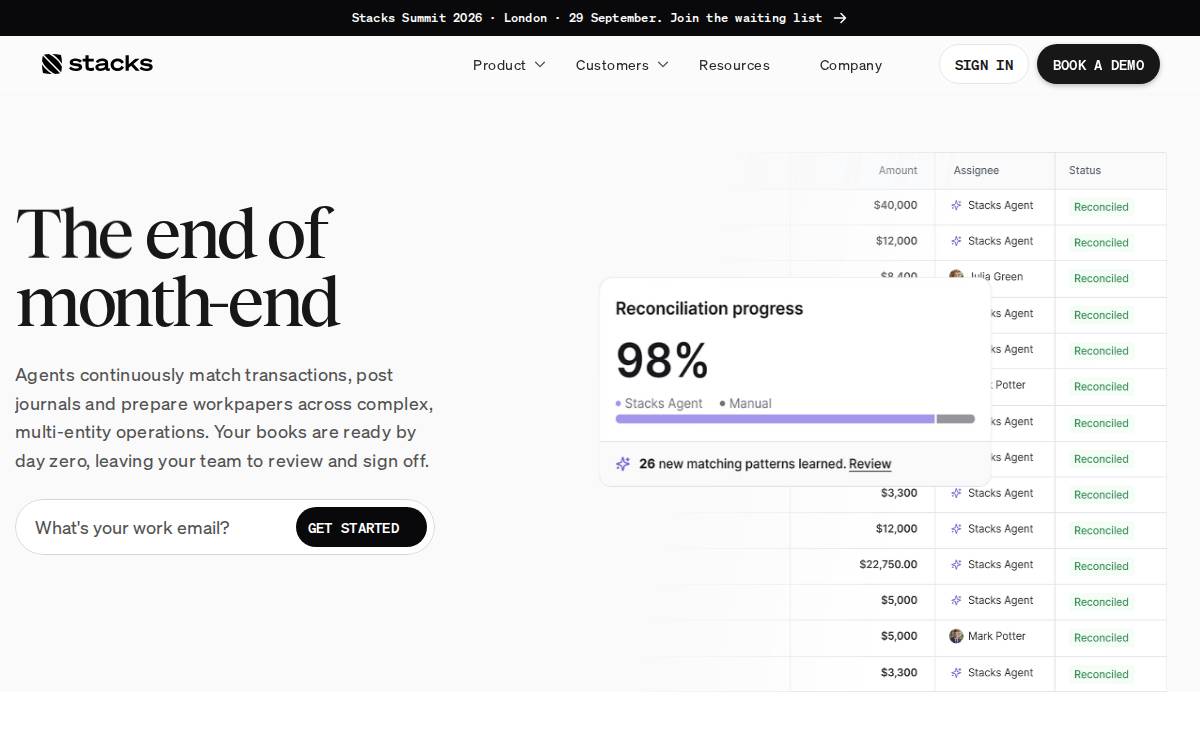Image resolution: width=1200 pixels, height=750 pixels.
Task: Click the Assignee column header
Action: tap(976, 170)
